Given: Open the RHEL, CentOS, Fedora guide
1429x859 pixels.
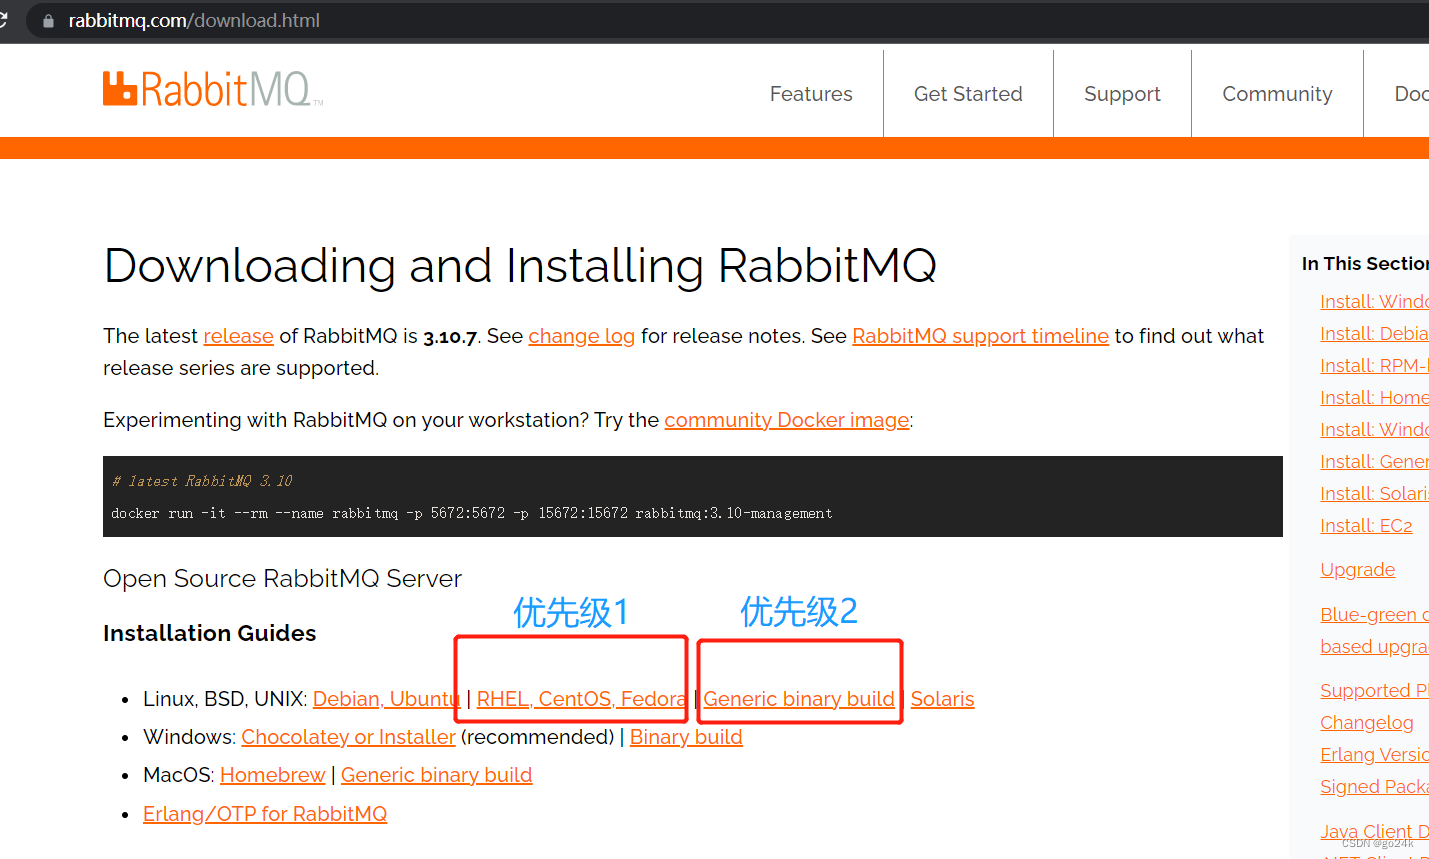Looking at the screenshot, I should (x=581, y=699).
